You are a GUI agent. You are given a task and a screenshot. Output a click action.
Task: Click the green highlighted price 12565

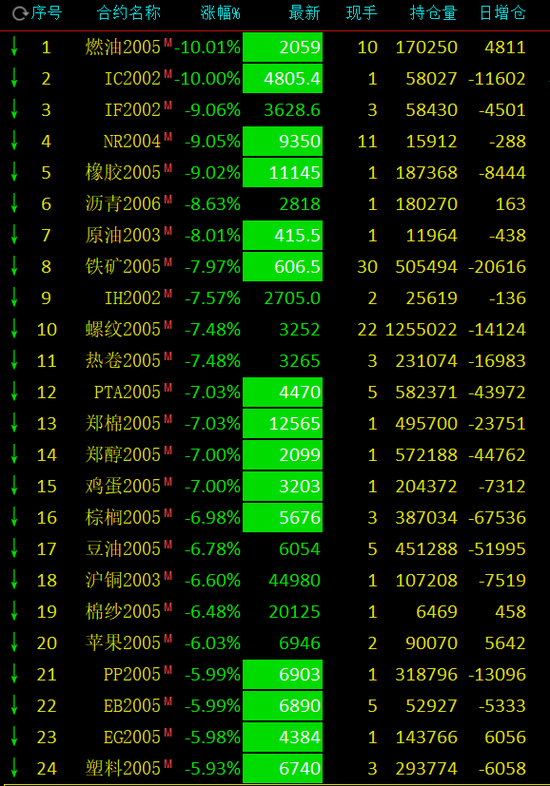tap(283, 424)
